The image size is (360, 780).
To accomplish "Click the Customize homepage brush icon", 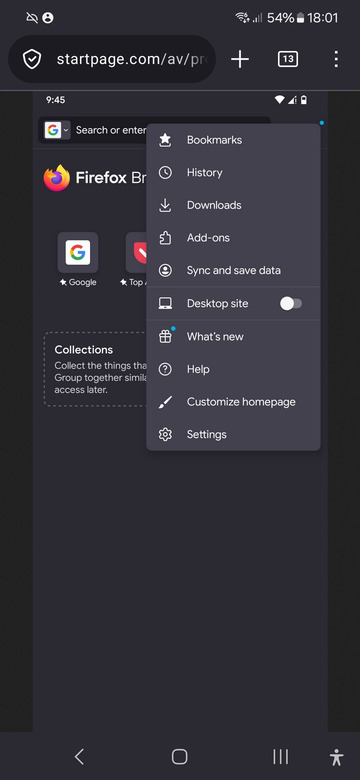I will pyautogui.click(x=165, y=402).
